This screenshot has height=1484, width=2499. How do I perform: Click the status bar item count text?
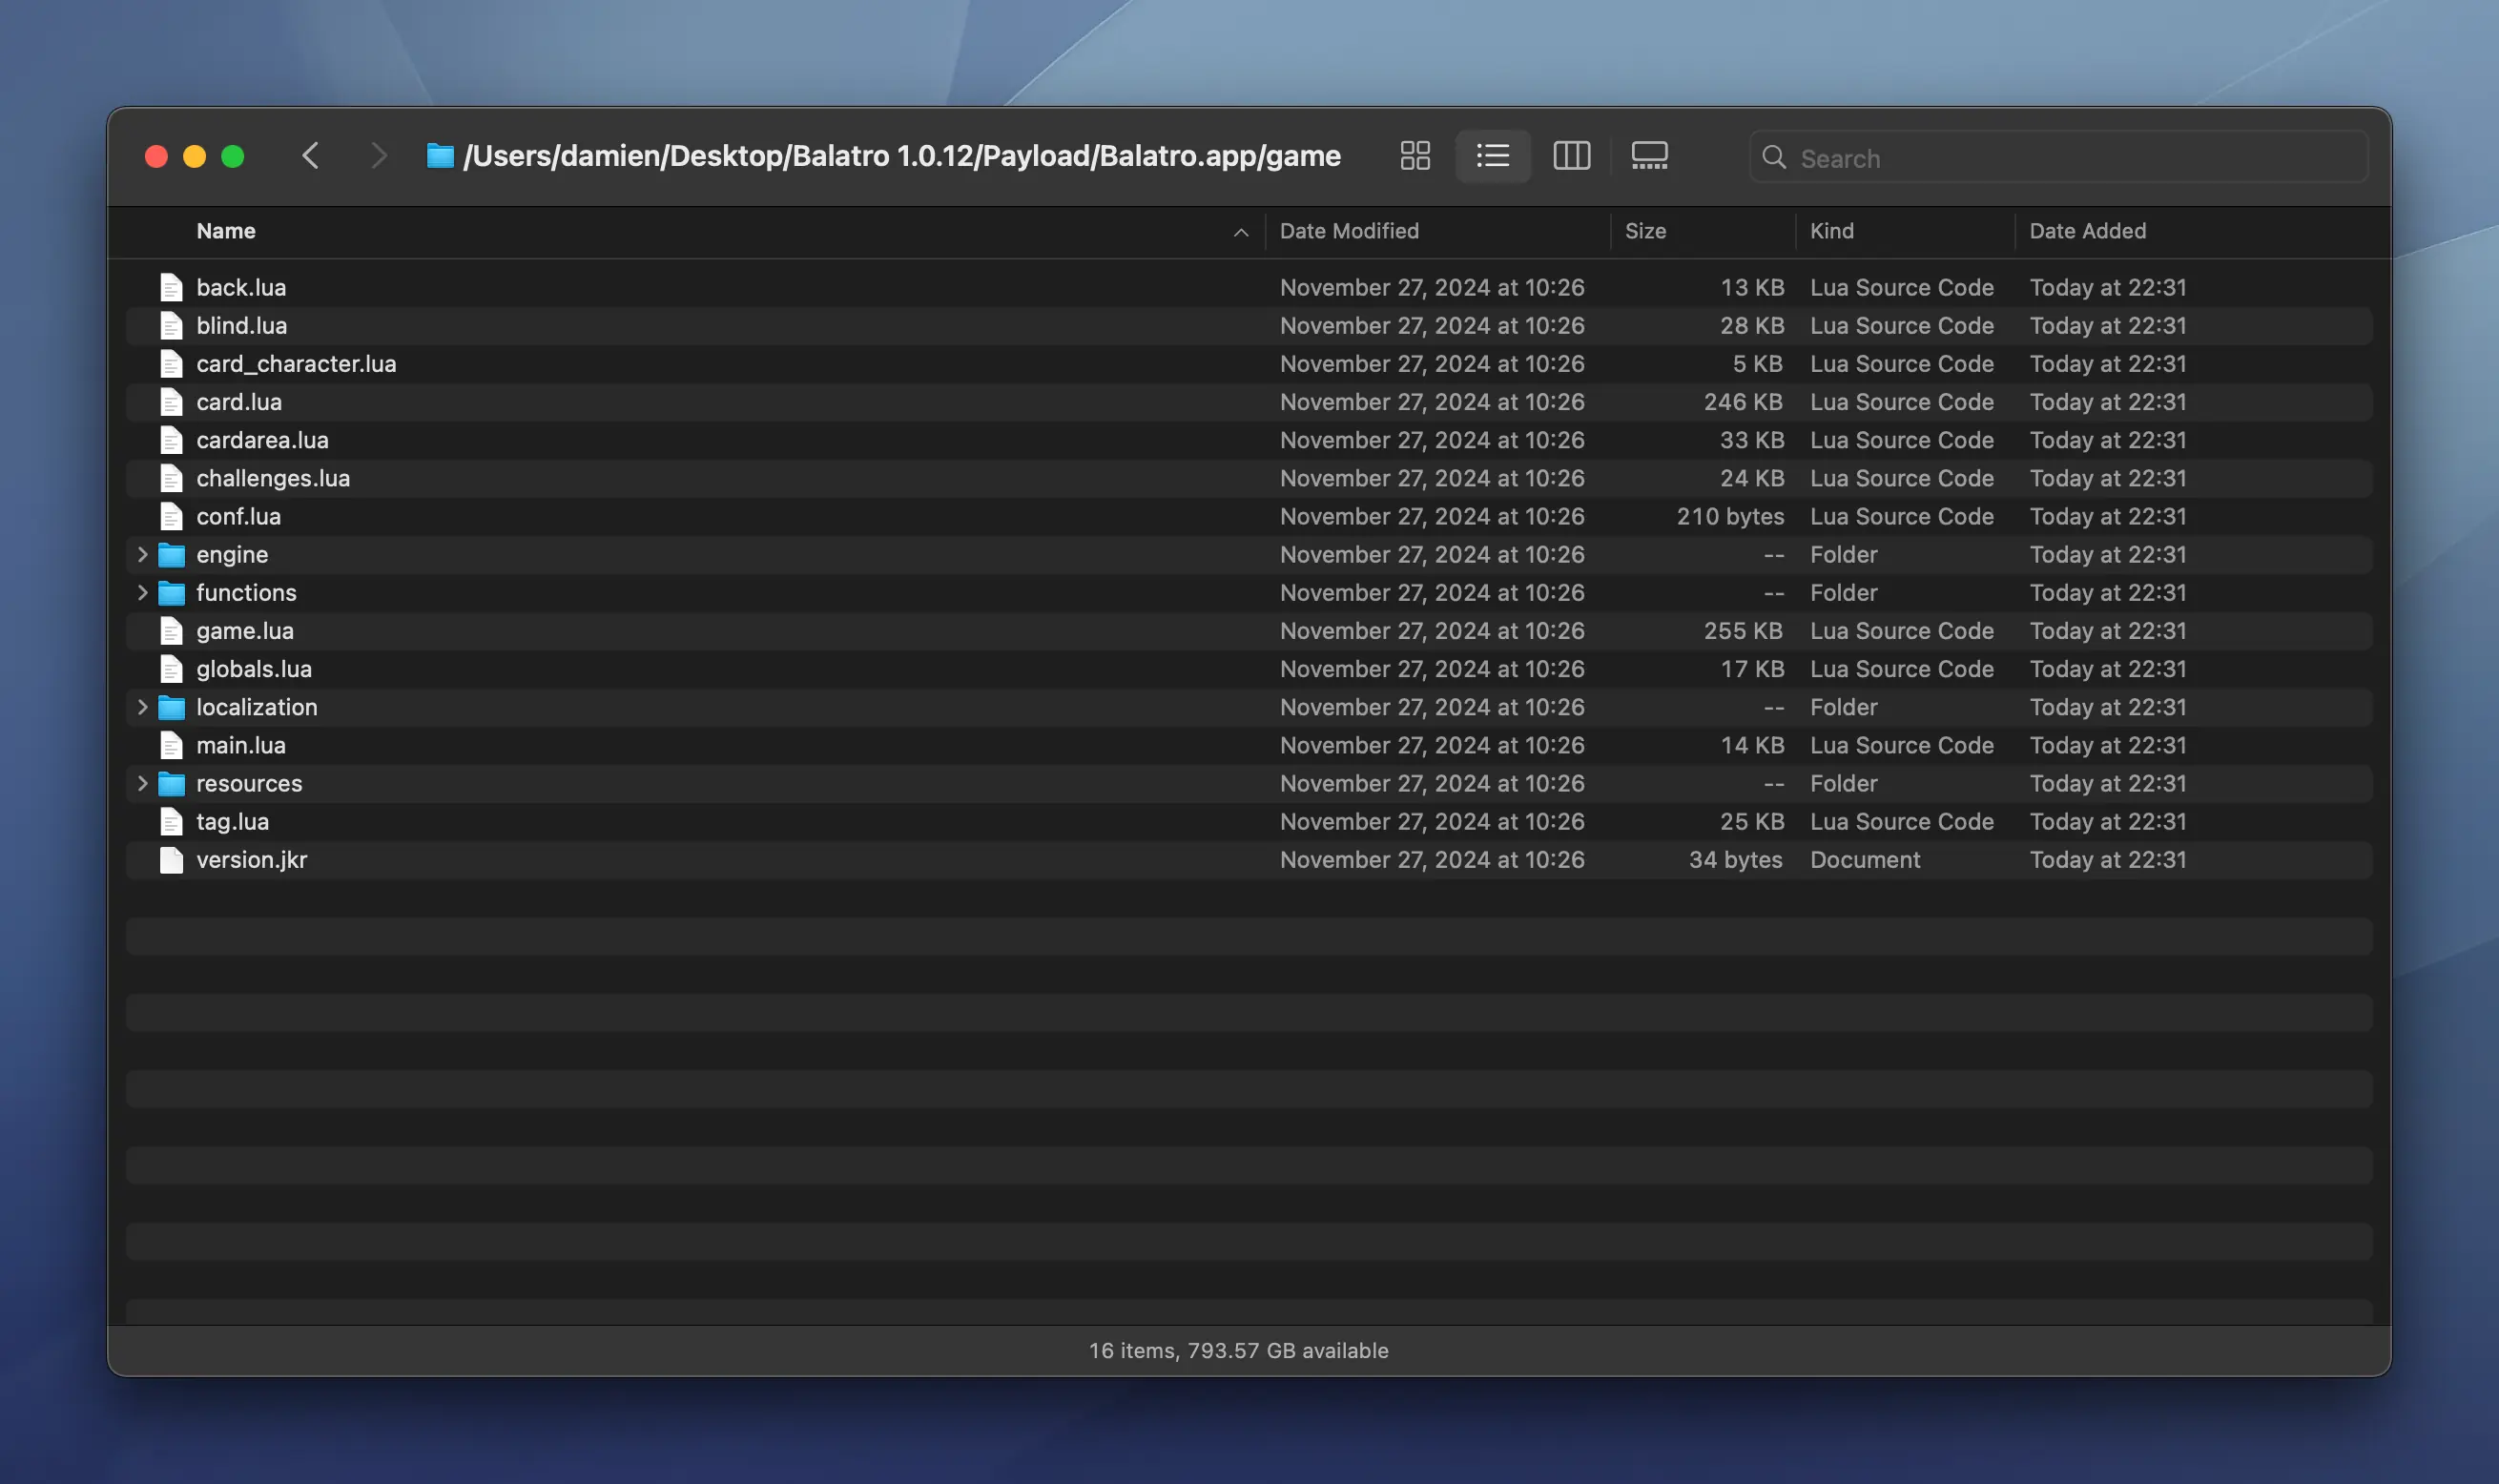[1238, 1350]
